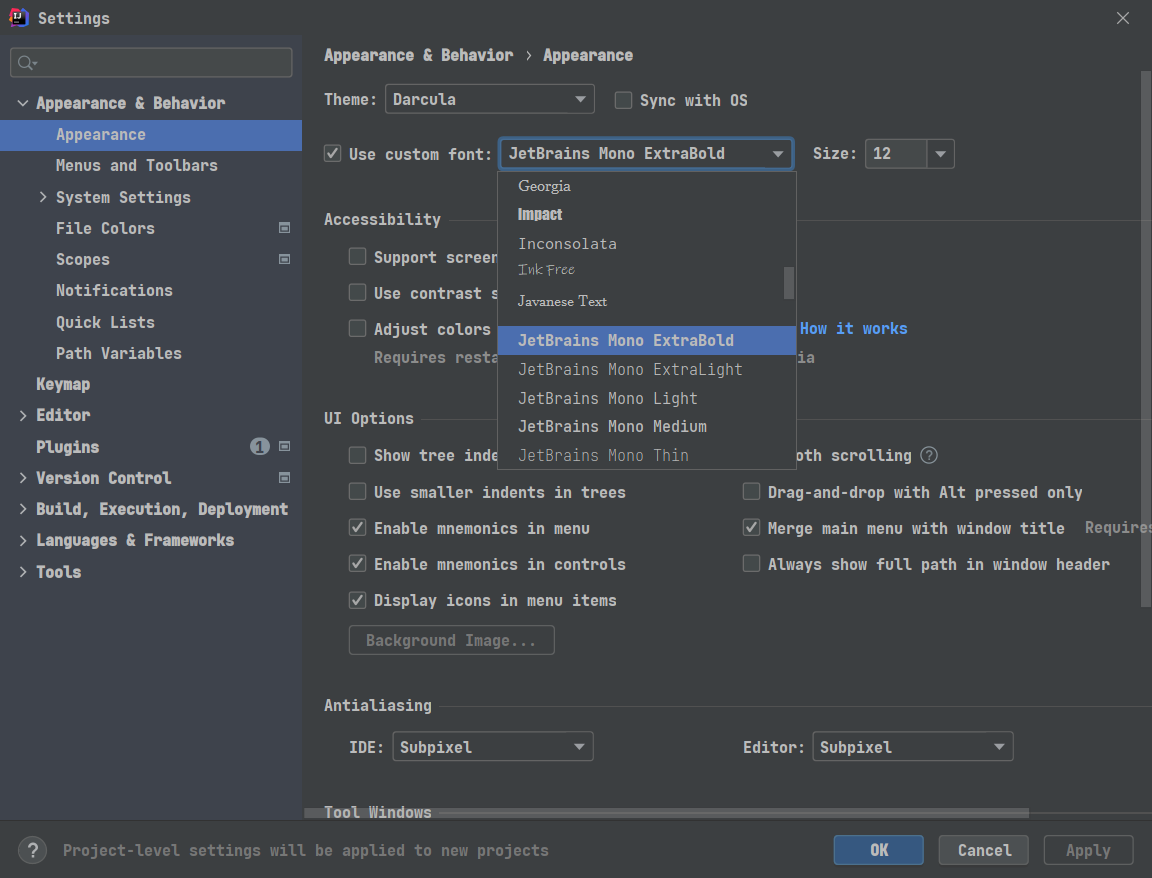Image resolution: width=1152 pixels, height=878 pixels.
Task: Disable Enable mnemonics in controls
Action: 357,564
